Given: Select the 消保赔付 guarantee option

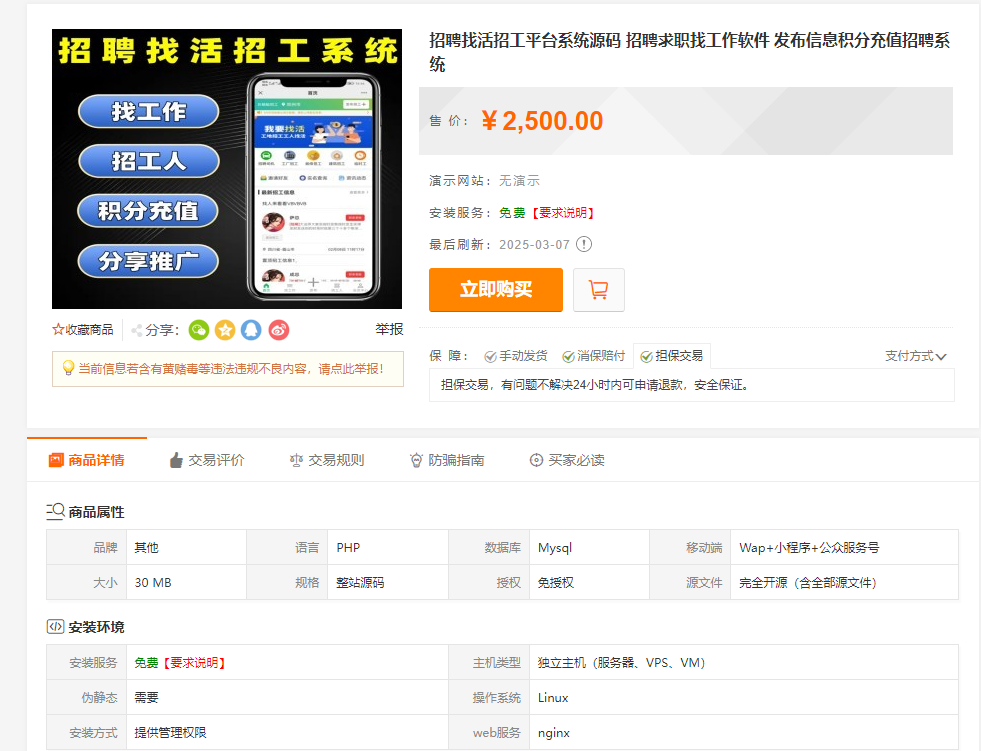Looking at the screenshot, I should click(x=596, y=356).
